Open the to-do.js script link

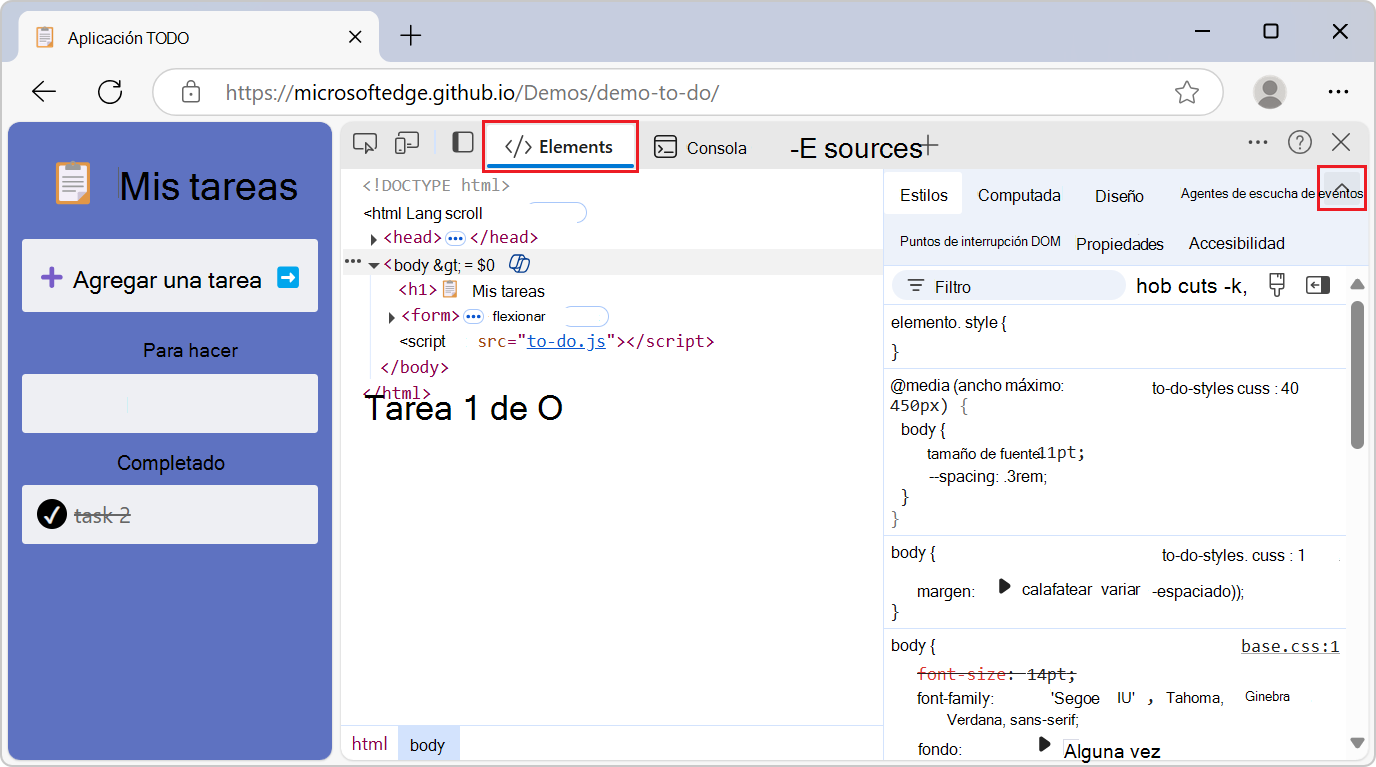point(566,342)
